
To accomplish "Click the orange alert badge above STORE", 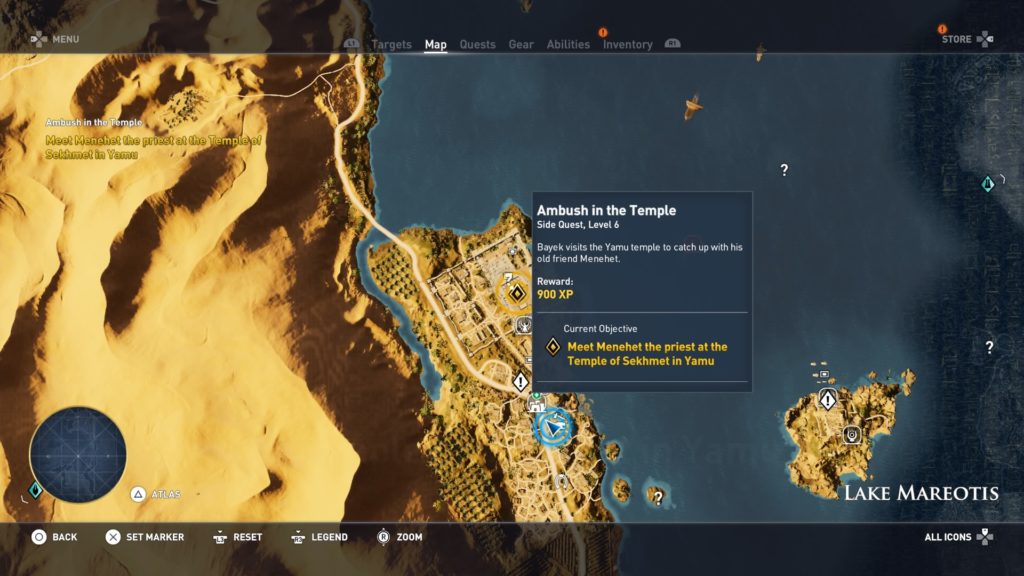I will tap(942, 29).
